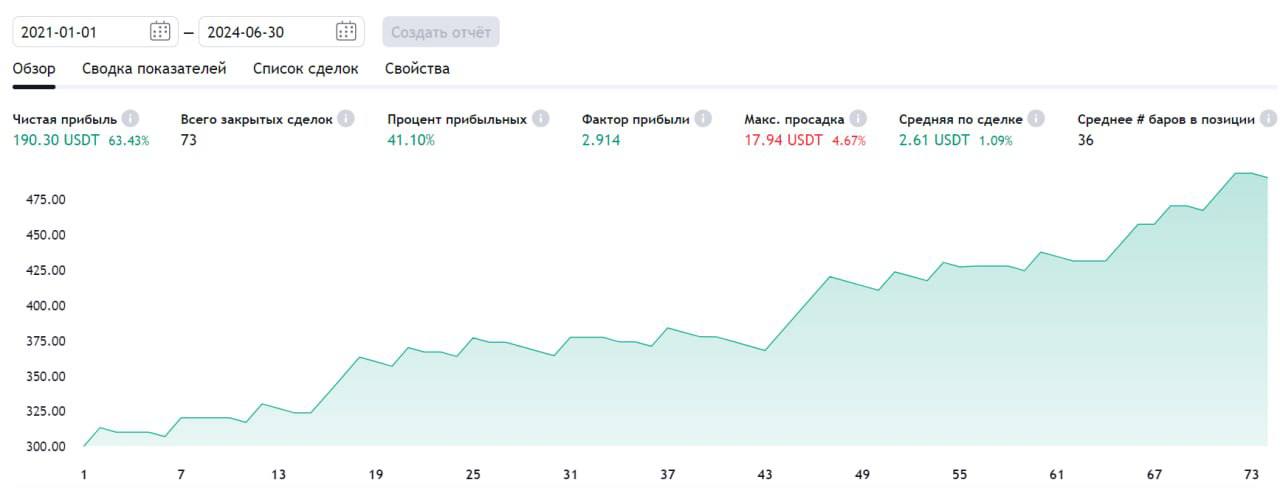Viewport: 1280px width, 488px height.
Task: Select max drawdown percentage 4.67%
Action: (x=849, y=141)
